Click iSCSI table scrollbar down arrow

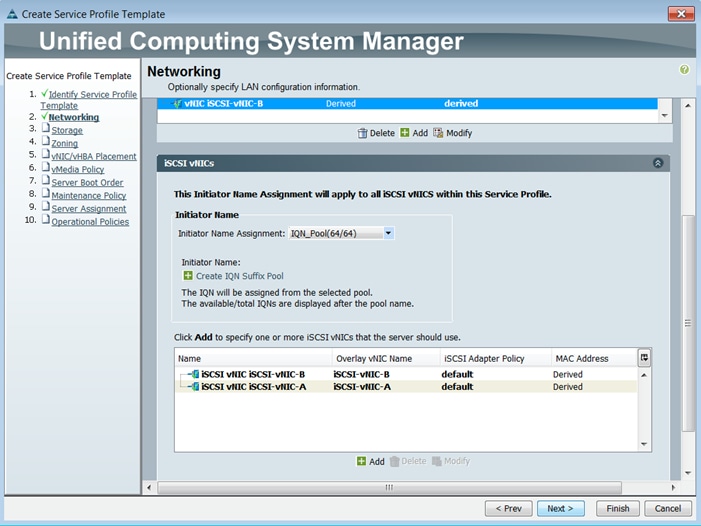[x=644, y=444]
